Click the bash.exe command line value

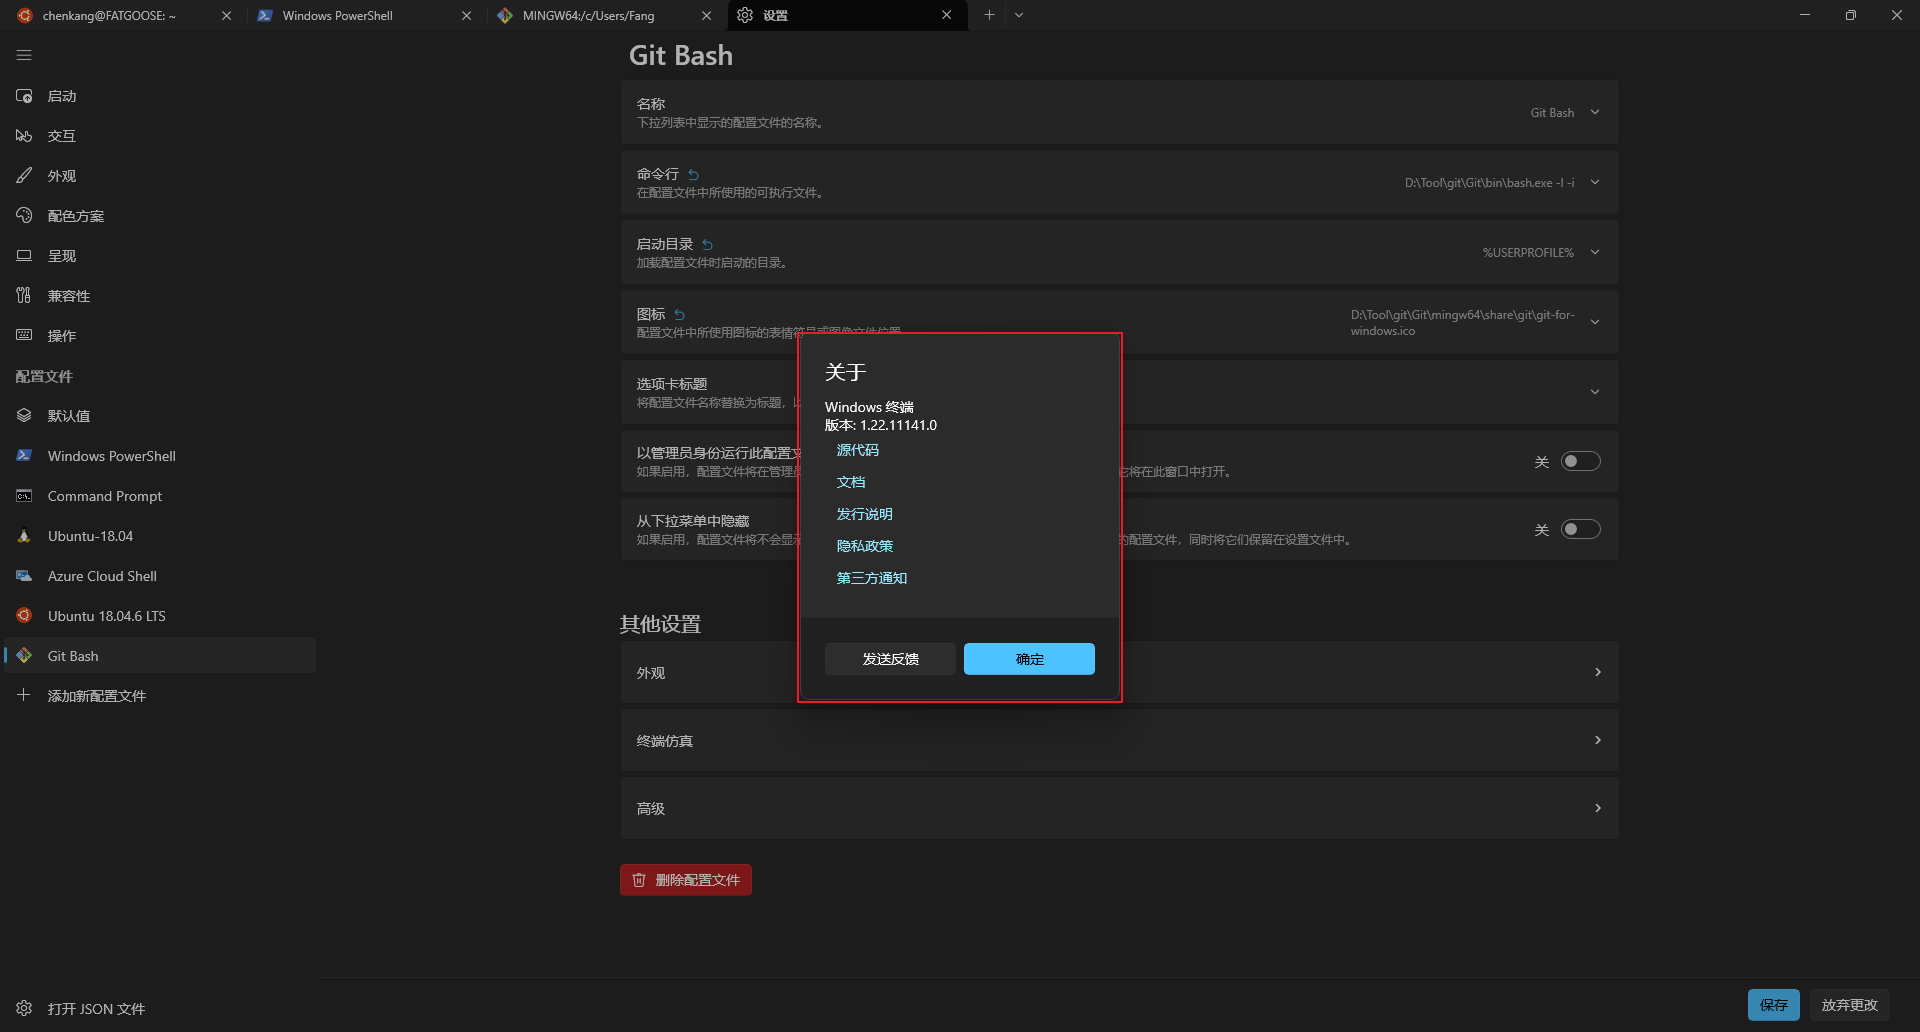pos(1489,183)
